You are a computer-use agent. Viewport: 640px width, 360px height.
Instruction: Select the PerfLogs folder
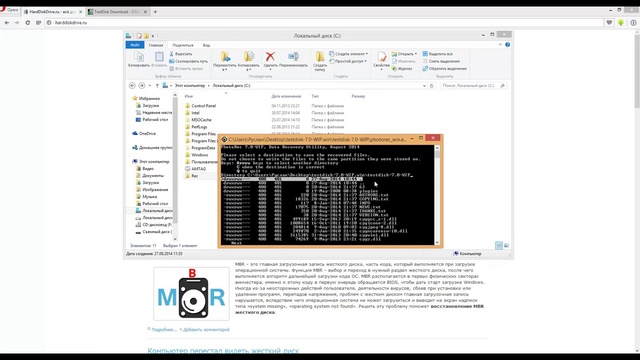[196, 127]
